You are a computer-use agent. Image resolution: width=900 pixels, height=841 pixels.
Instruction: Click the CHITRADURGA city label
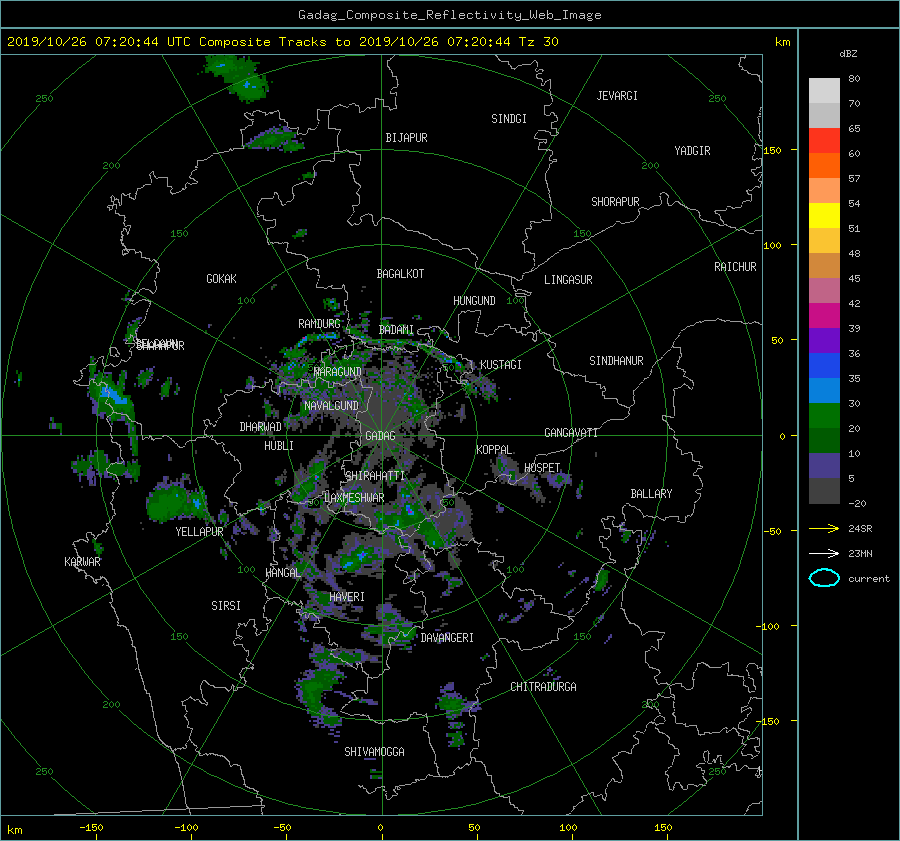point(543,687)
